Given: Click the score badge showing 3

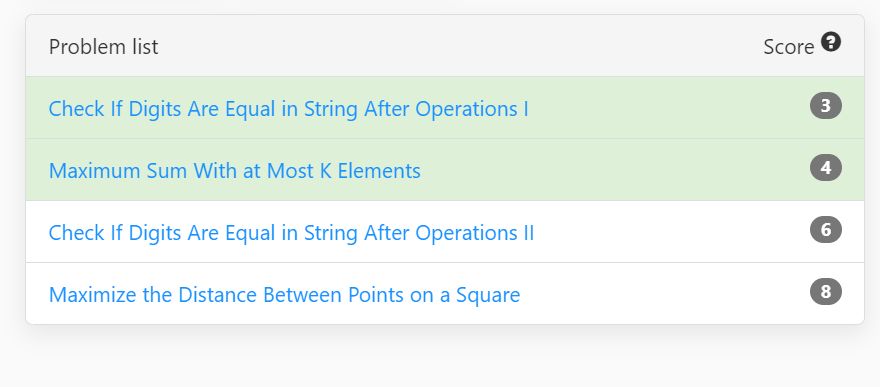Looking at the screenshot, I should coord(826,106).
